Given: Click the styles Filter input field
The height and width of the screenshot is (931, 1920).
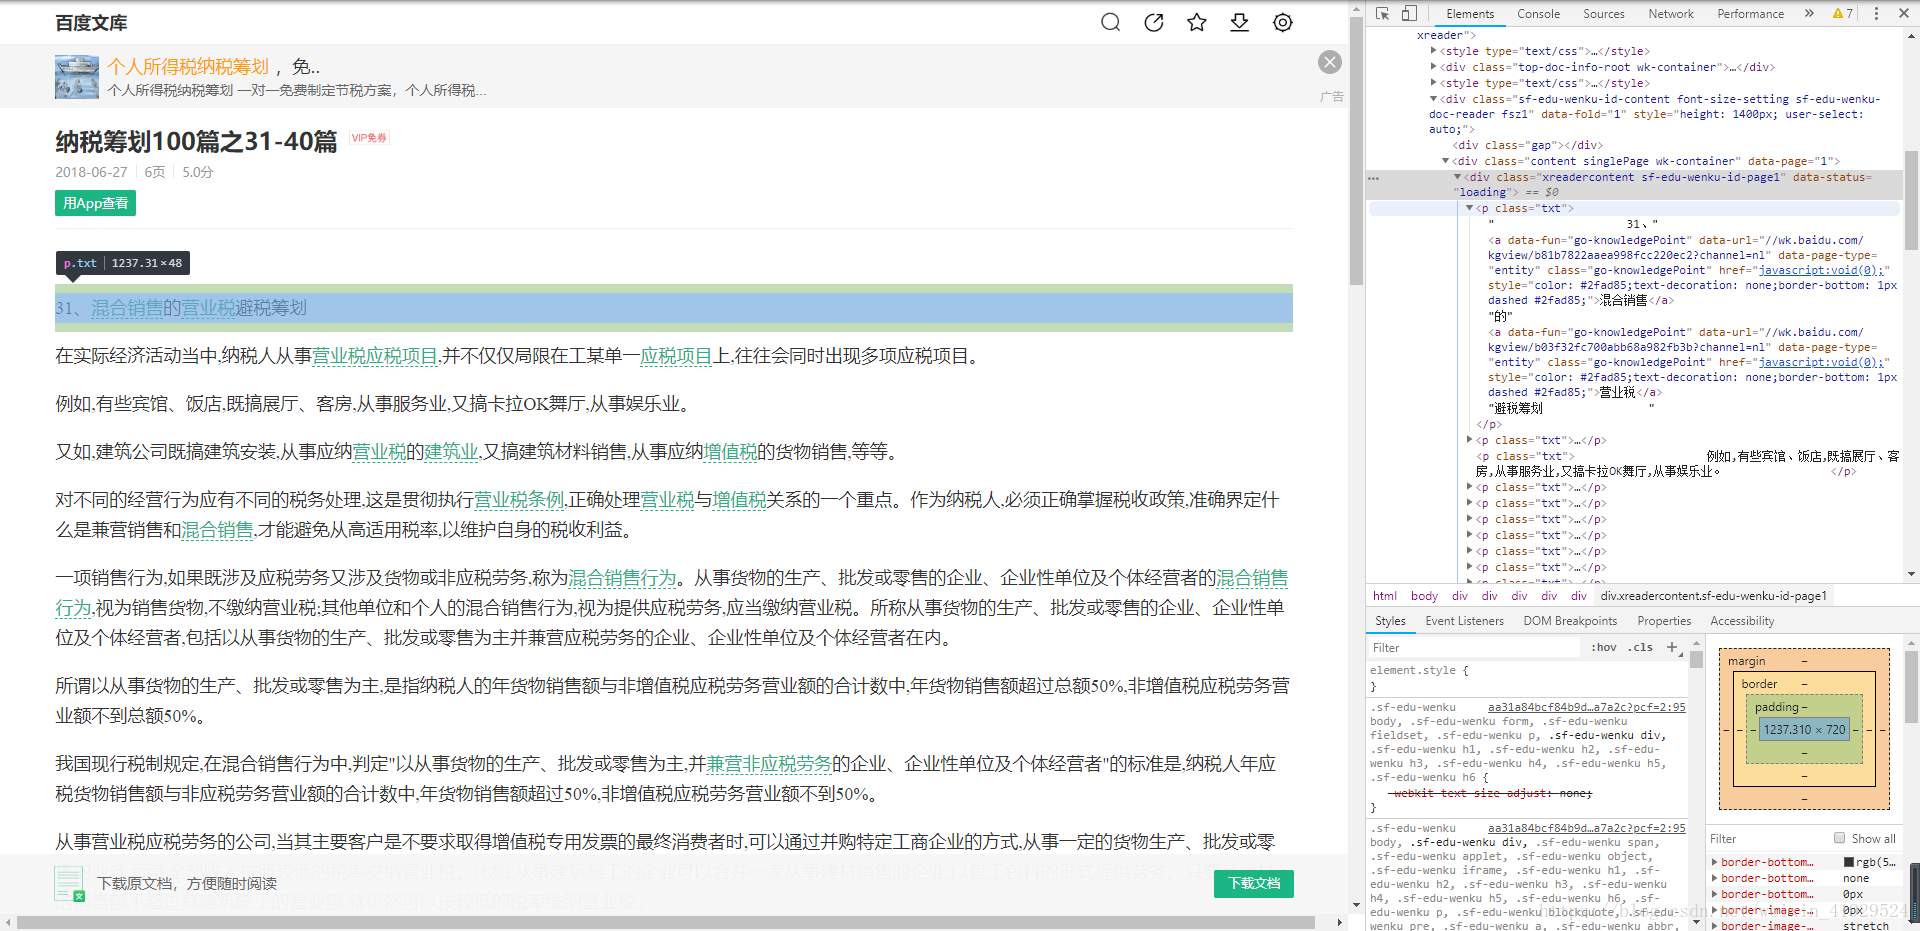Looking at the screenshot, I should [x=1475, y=648].
